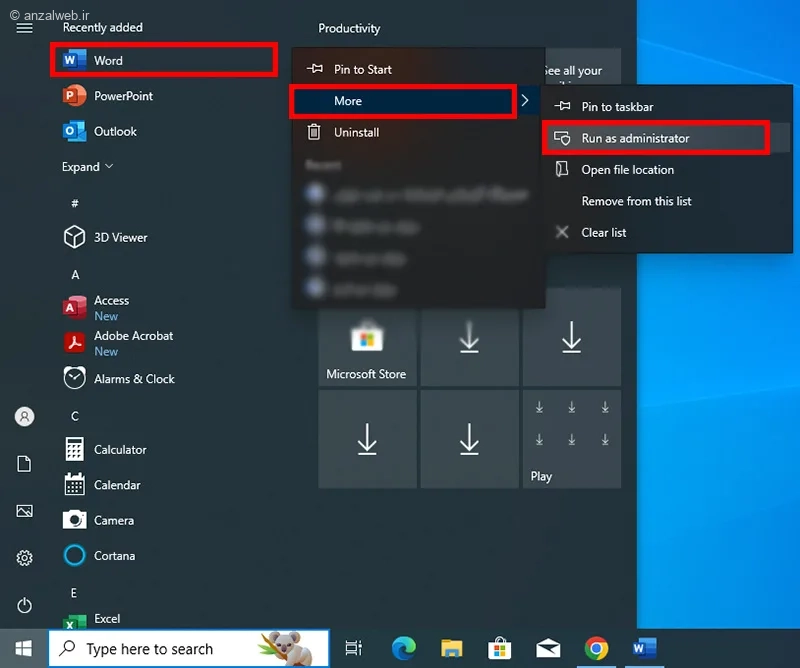The height and width of the screenshot is (668, 800).
Task: Expand the Start menu hamburger navigation
Action: pyautogui.click(x=24, y=27)
